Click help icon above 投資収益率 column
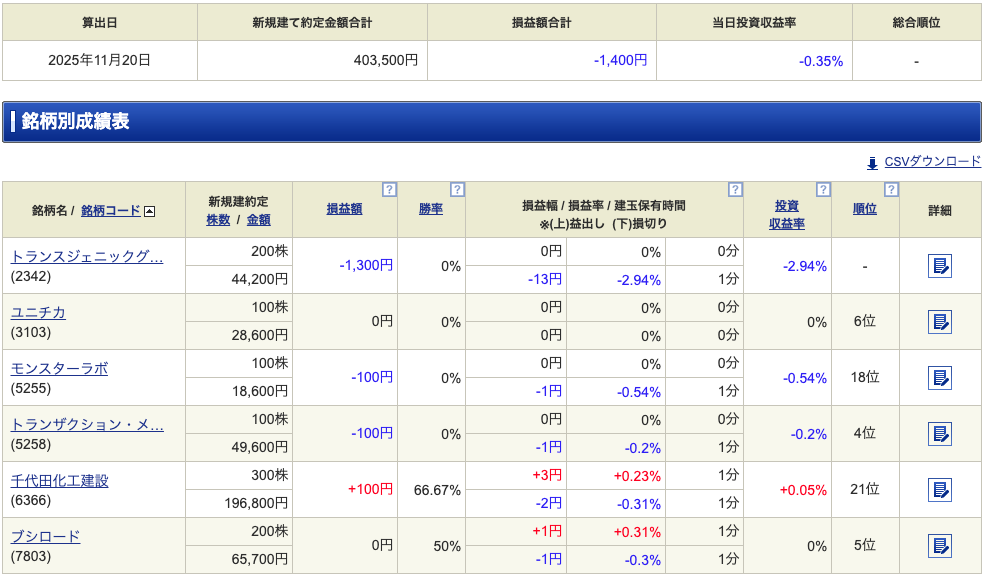Screen dimensions: 984x576 pyautogui.click(x=823, y=189)
